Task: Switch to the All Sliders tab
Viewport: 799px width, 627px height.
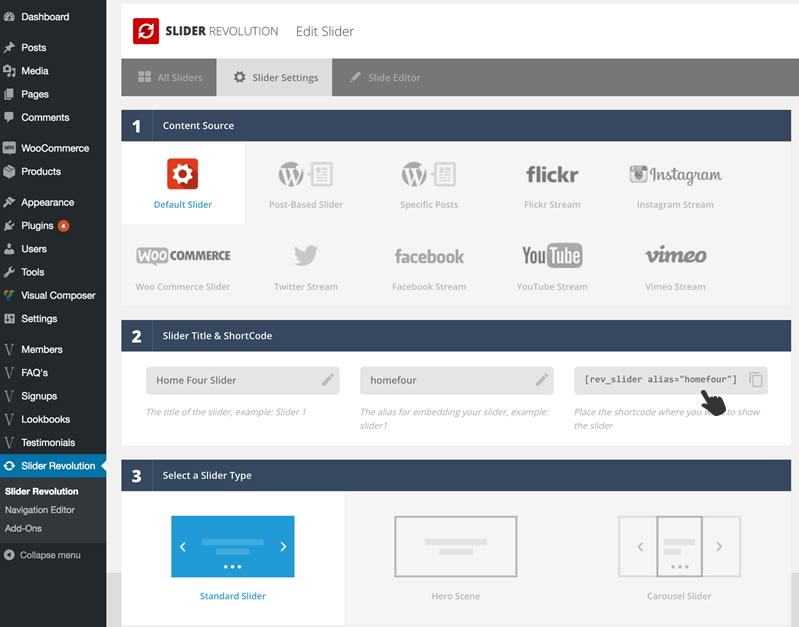Action: click(x=169, y=77)
